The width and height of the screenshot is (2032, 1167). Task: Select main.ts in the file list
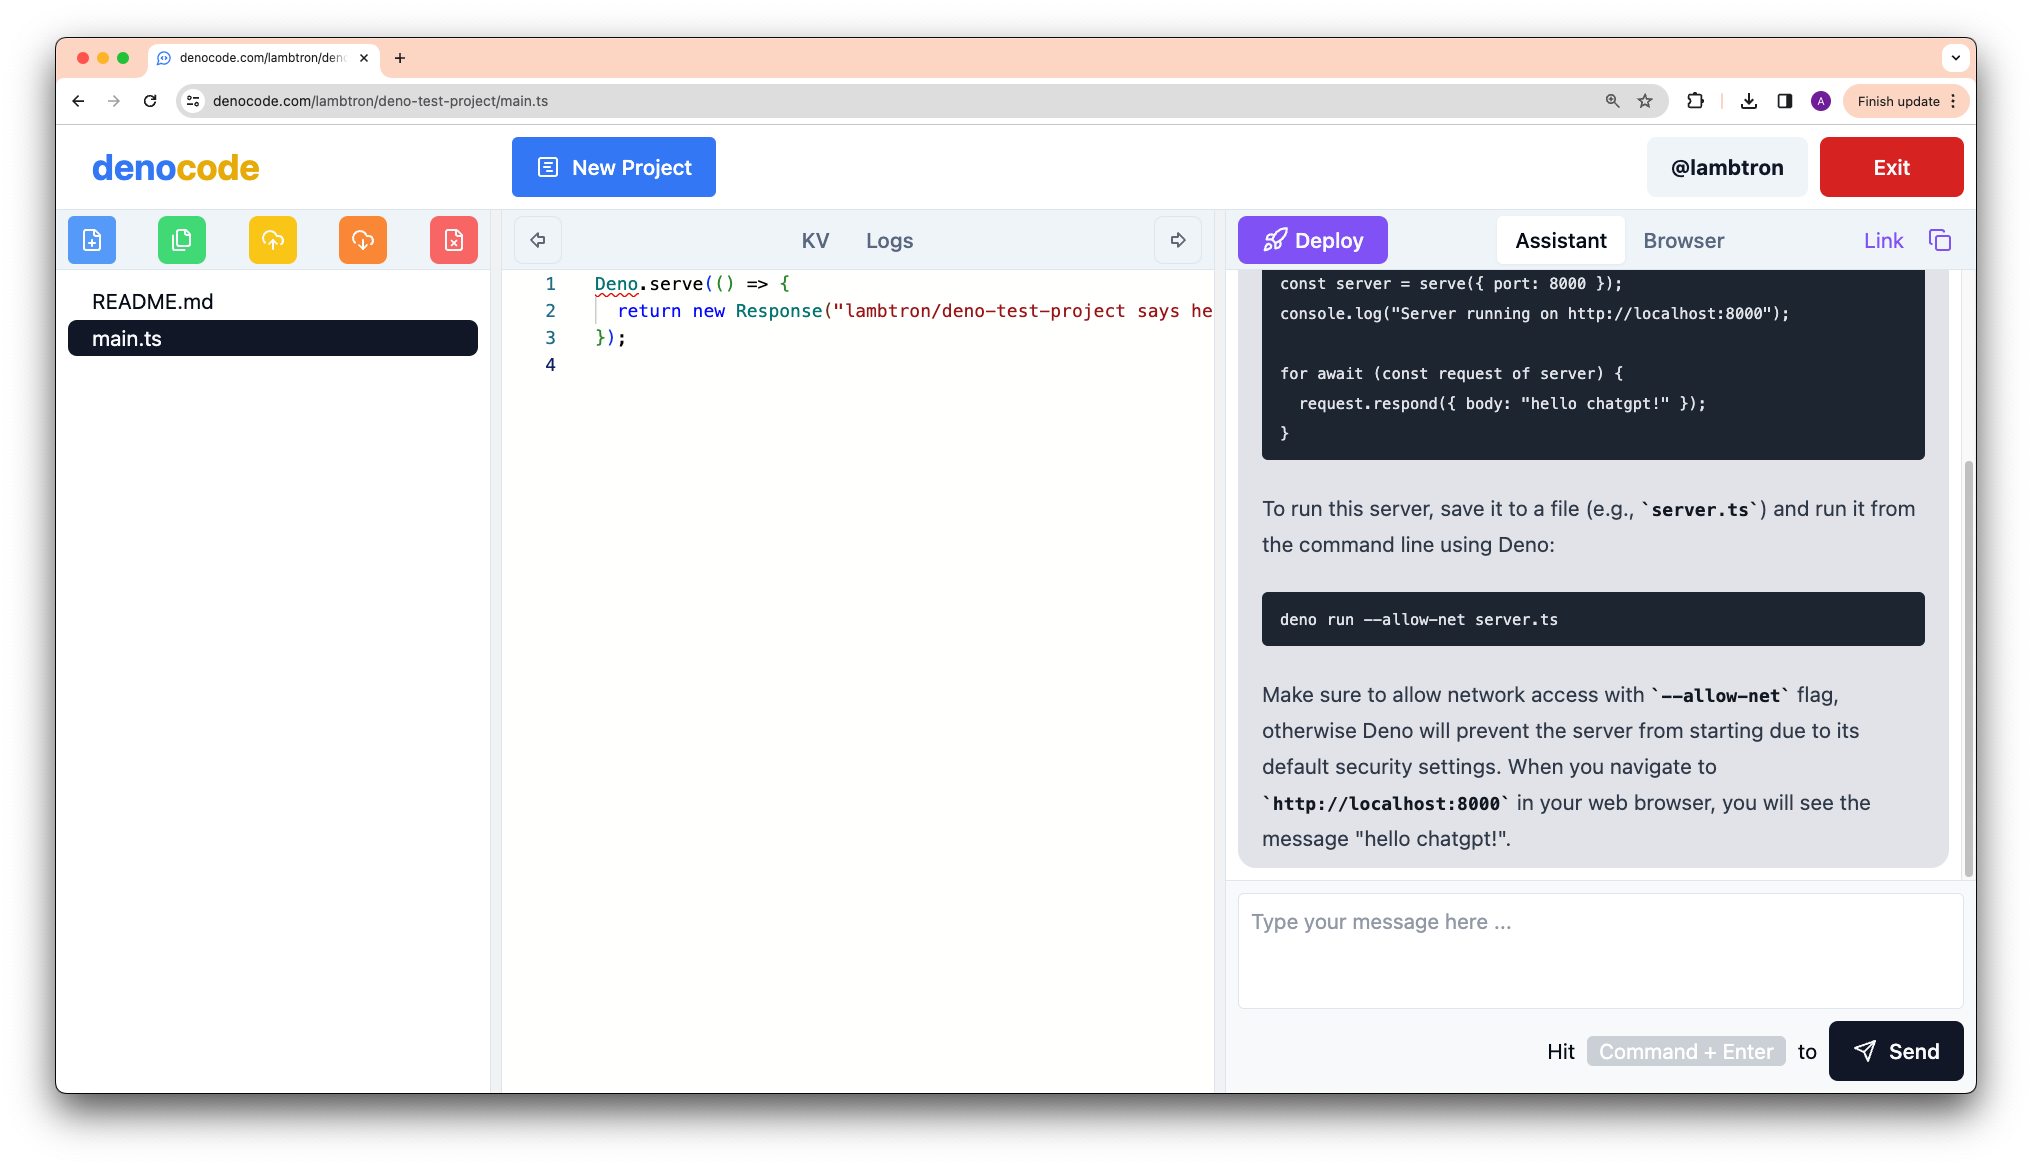coord(273,338)
